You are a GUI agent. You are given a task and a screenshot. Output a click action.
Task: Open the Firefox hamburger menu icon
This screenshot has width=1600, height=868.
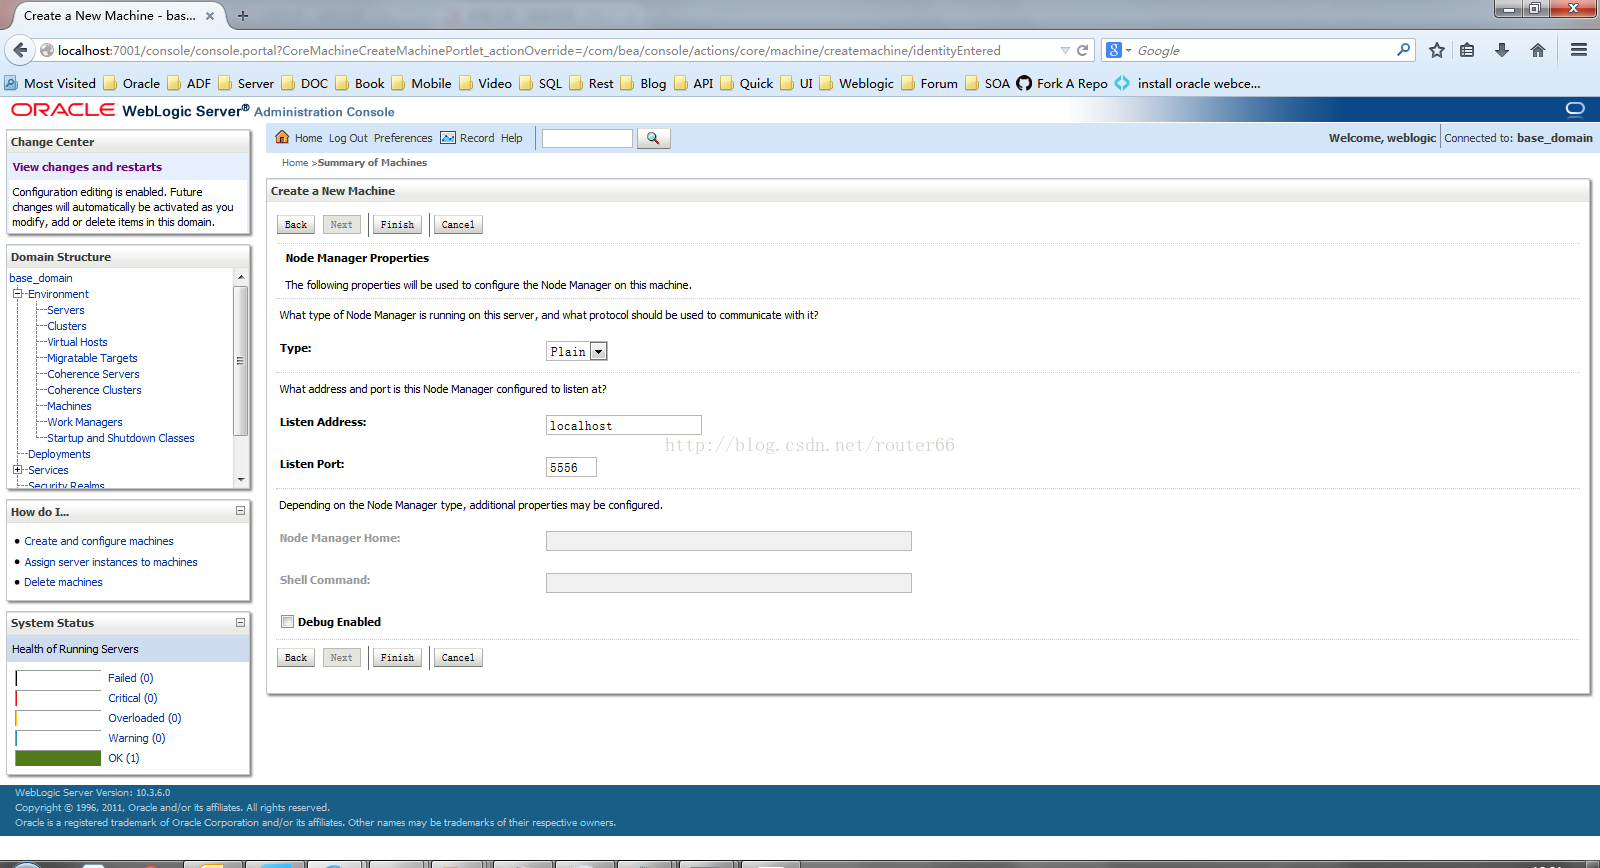(1579, 50)
